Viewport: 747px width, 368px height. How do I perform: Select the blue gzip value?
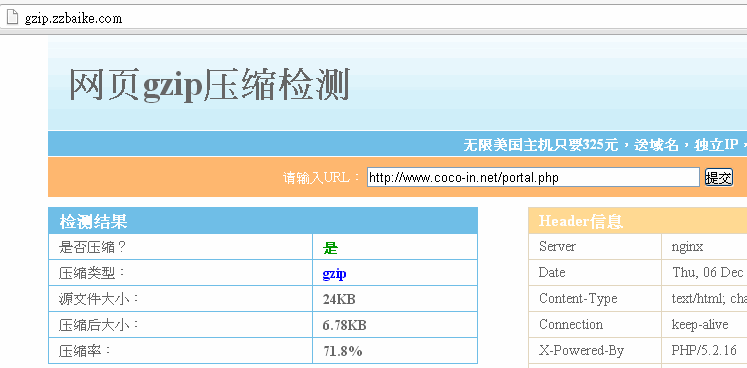tap(334, 274)
